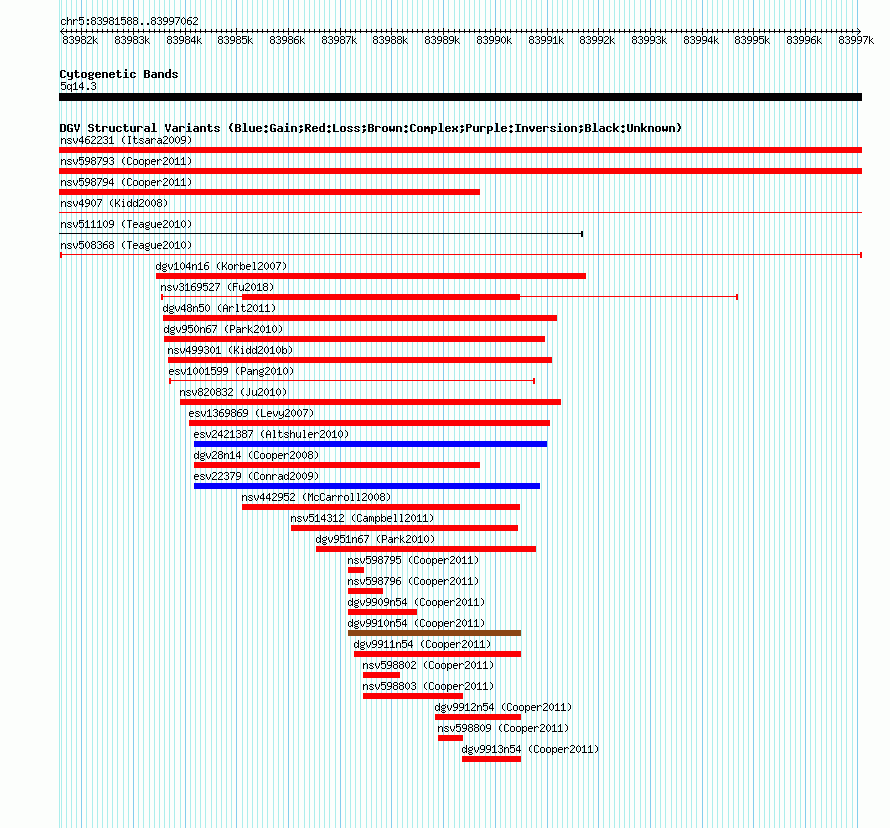Open the dgv9913n54 (Cooper2011) label
The image size is (890, 828).
[x=530, y=749]
